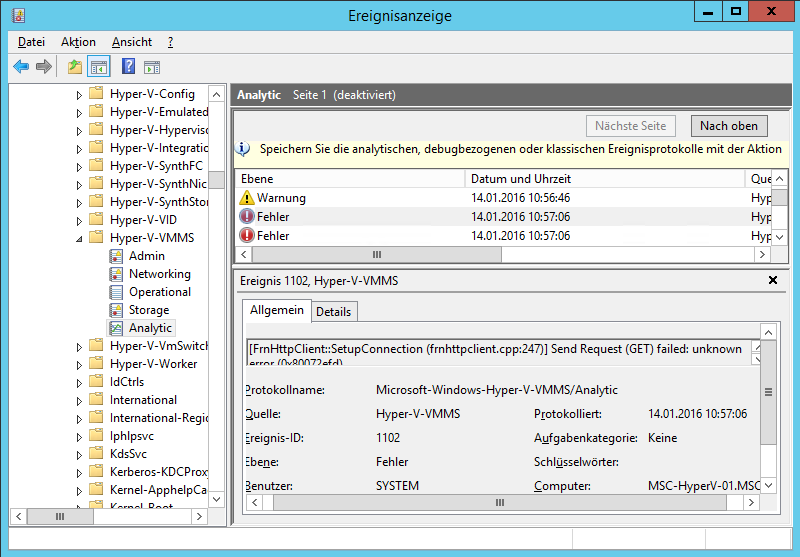Sort by Datum und Uhrzeit column header
800x557 pixels.
click(605, 179)
